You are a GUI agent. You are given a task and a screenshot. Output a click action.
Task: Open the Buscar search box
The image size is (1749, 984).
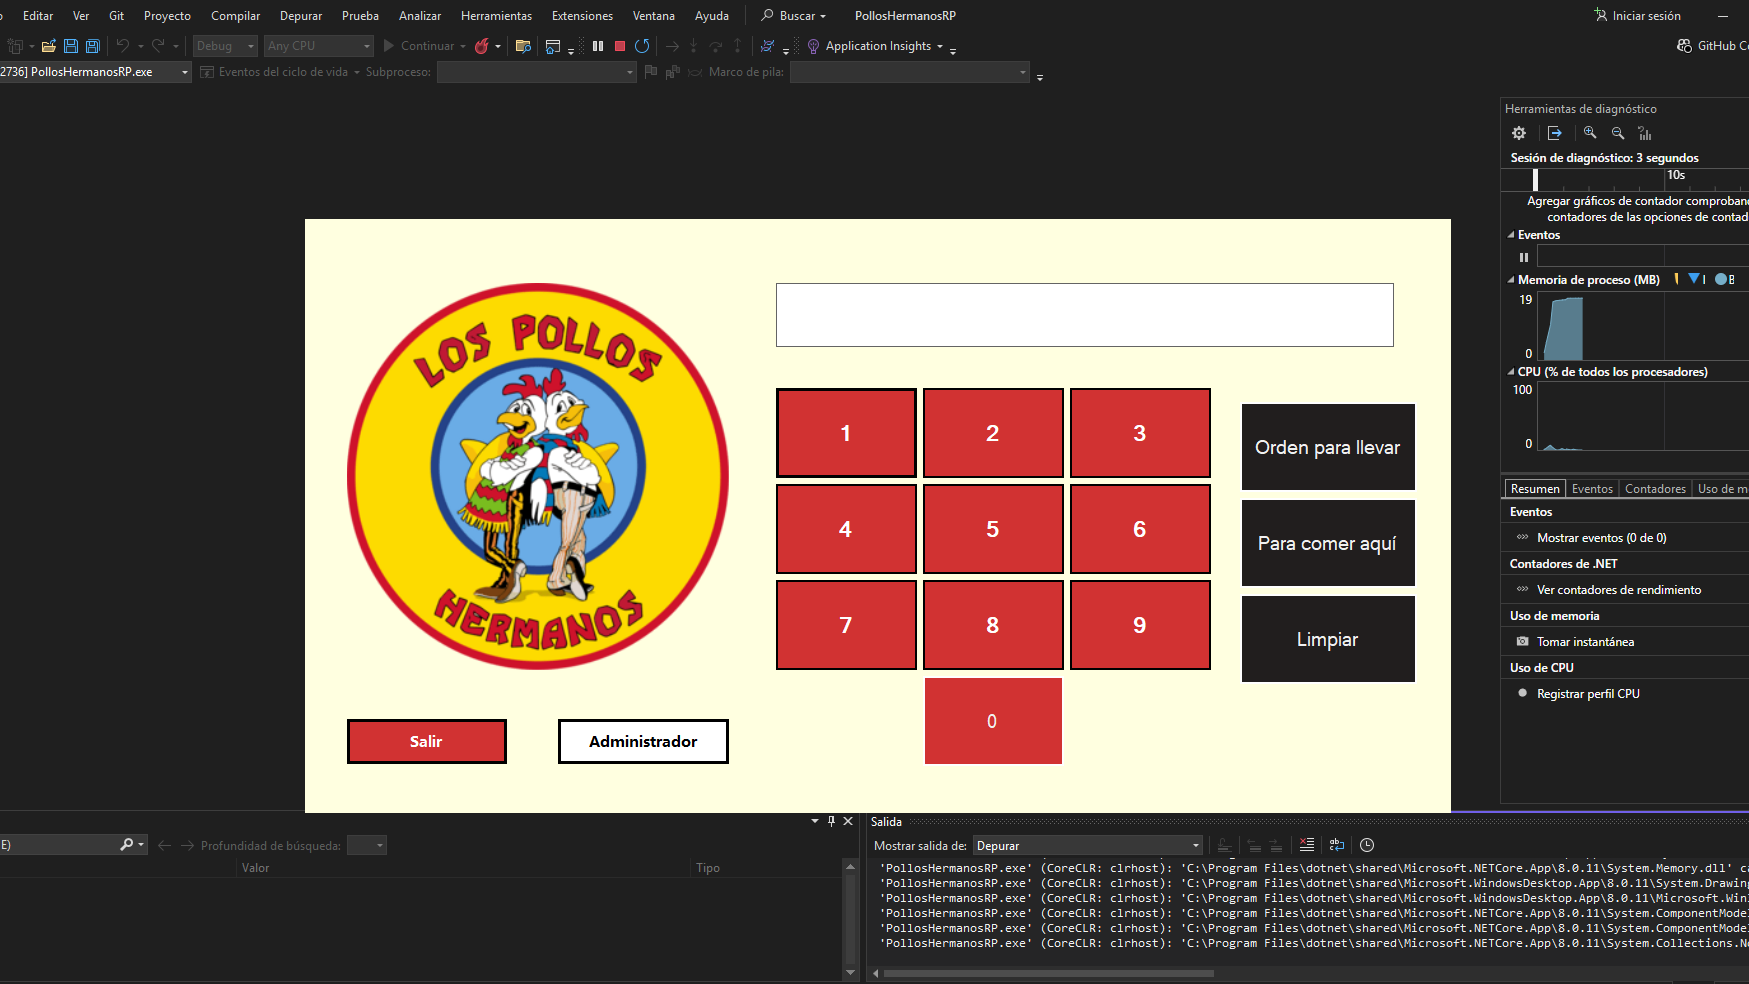coord(794,16)
